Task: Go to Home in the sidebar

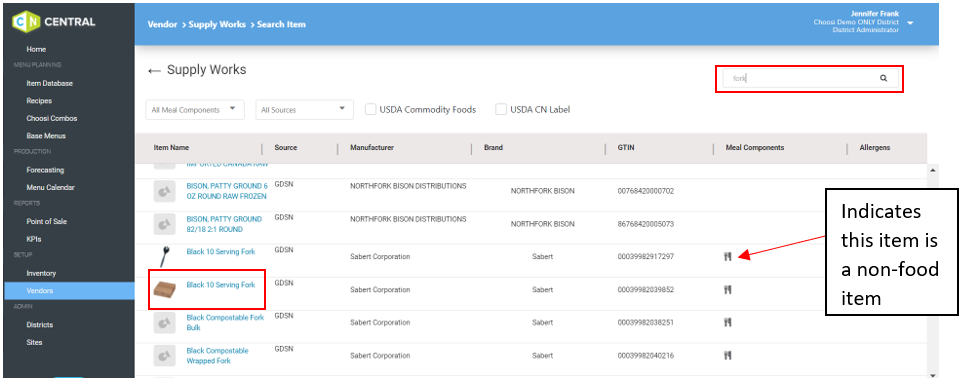Action: (36, 49)
